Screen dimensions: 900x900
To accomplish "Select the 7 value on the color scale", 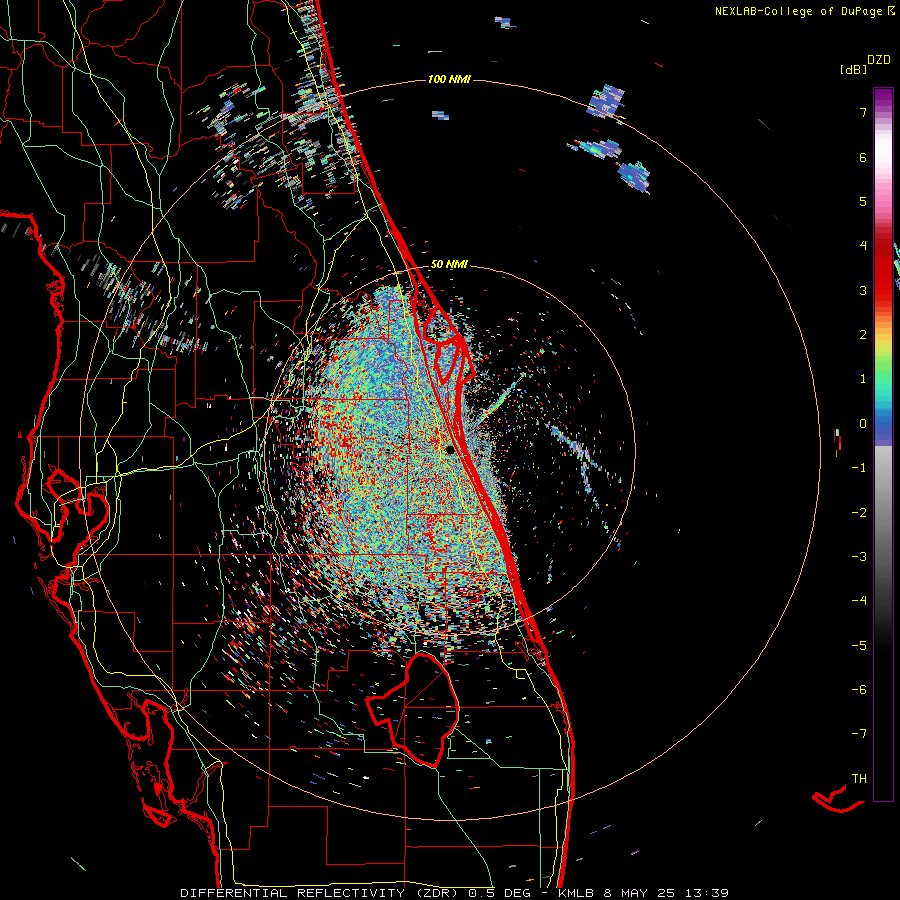I will point(863,112).
